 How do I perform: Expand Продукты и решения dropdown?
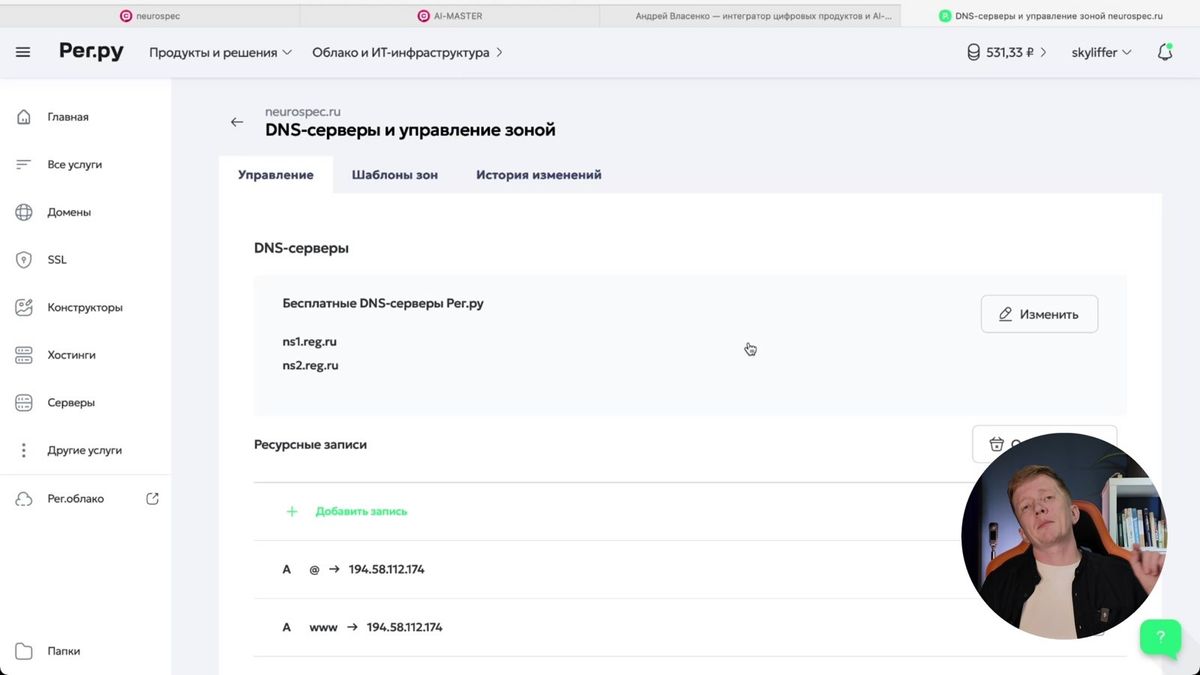pos(221,52)
